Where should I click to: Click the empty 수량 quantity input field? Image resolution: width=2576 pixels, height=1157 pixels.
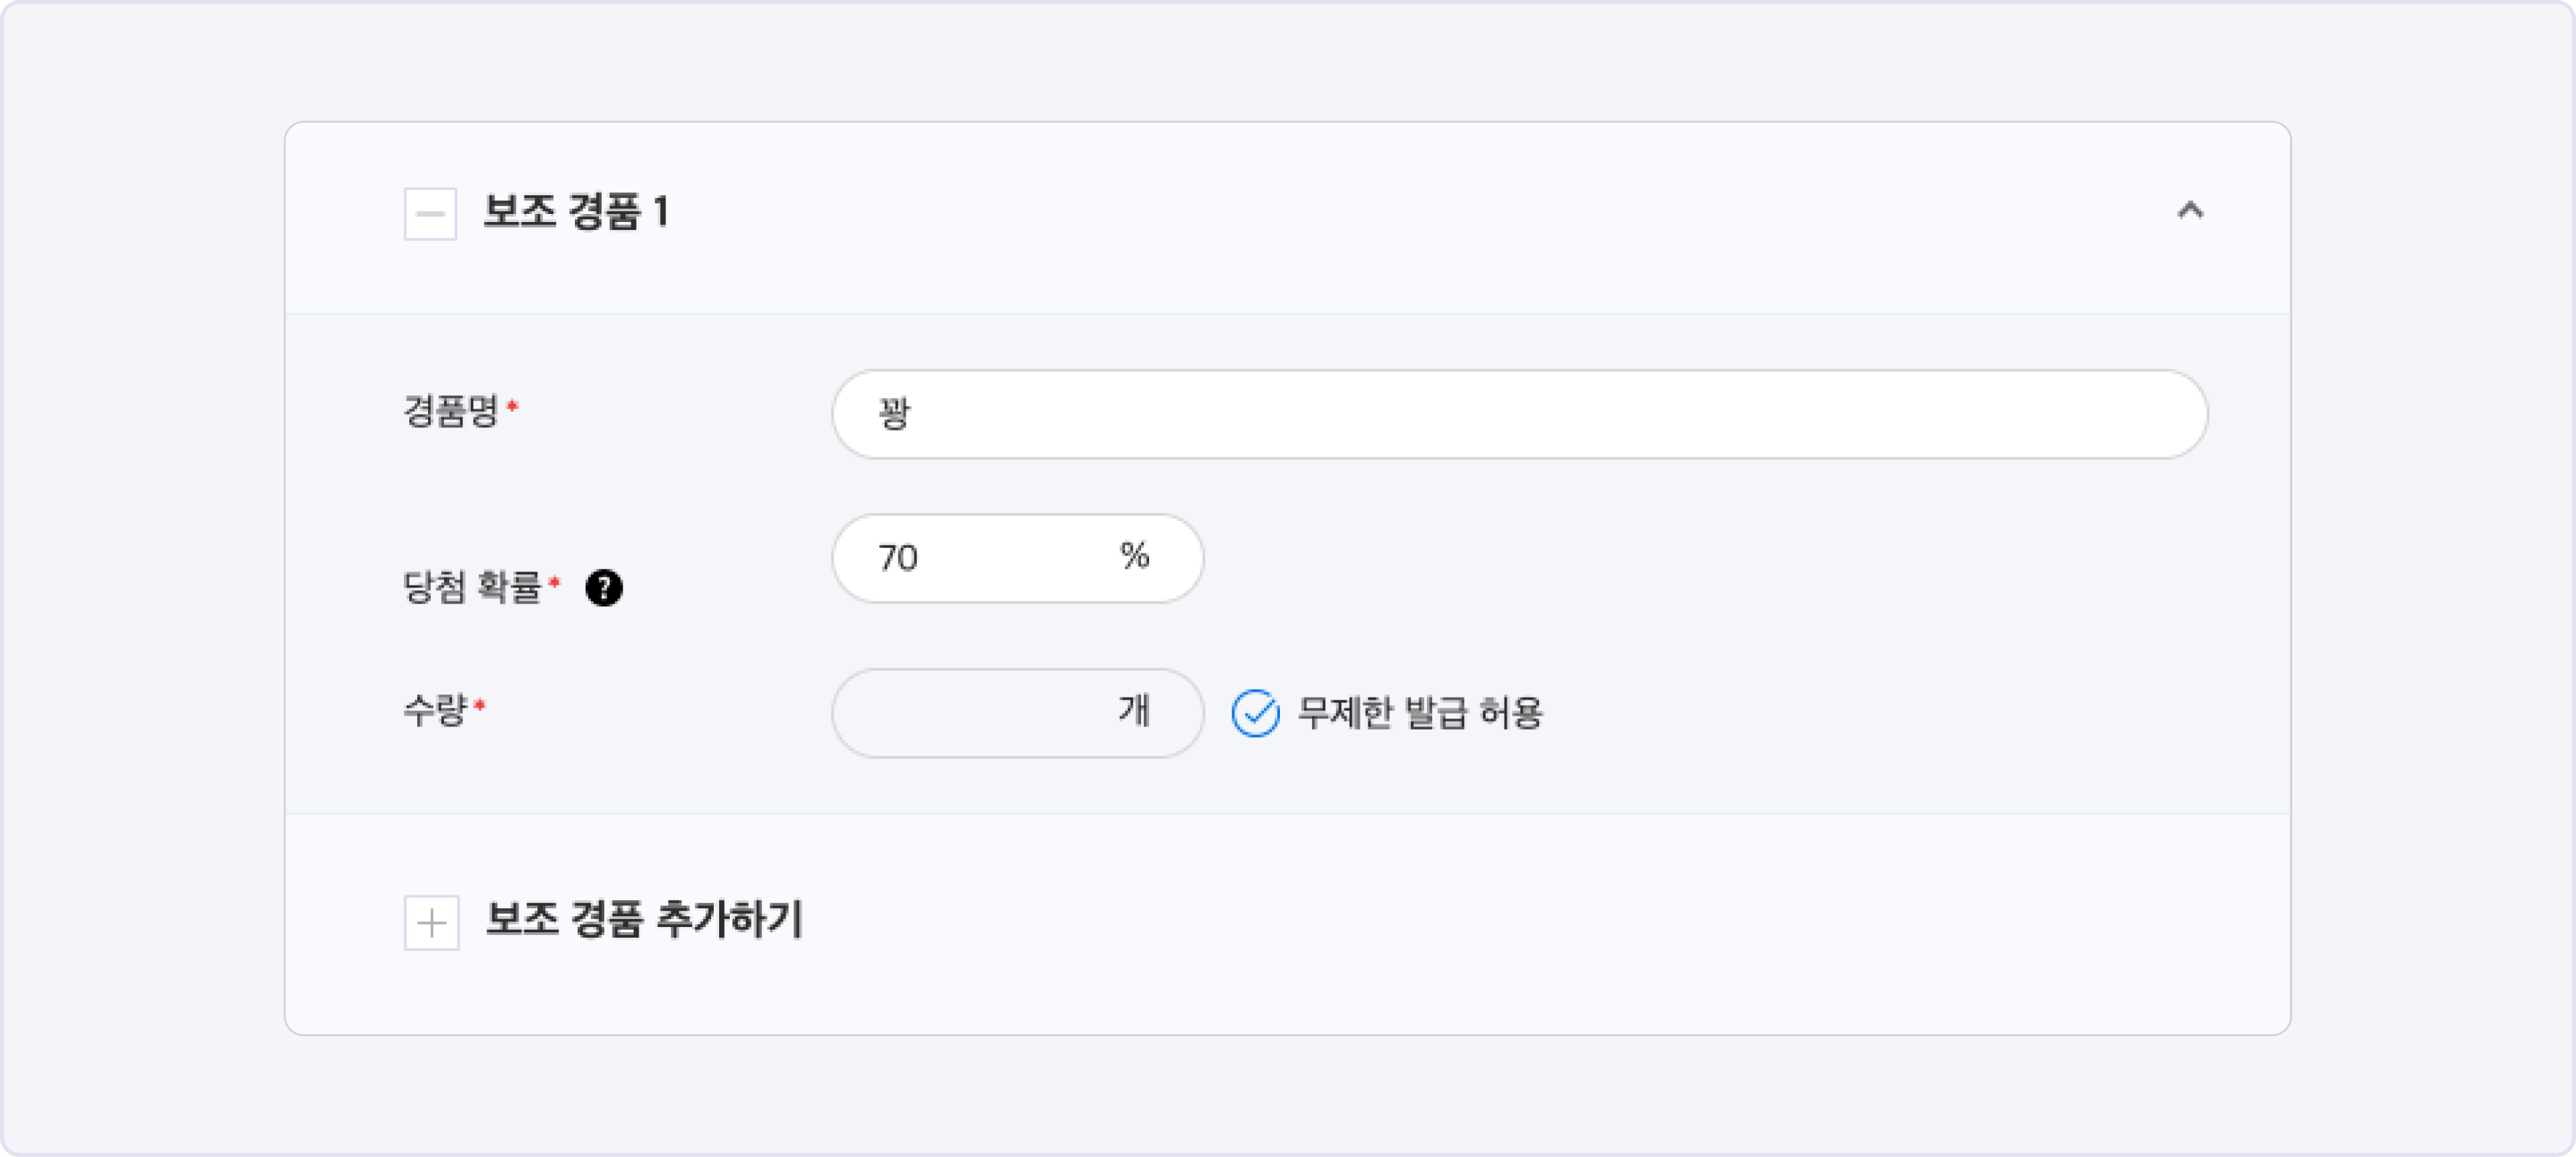coord(970,712)
